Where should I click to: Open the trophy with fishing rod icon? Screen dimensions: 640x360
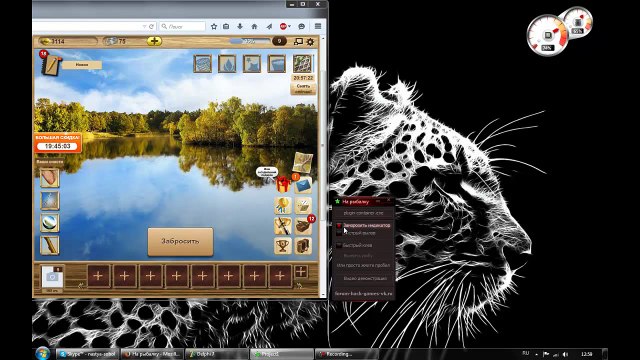[x=282, y=226]
